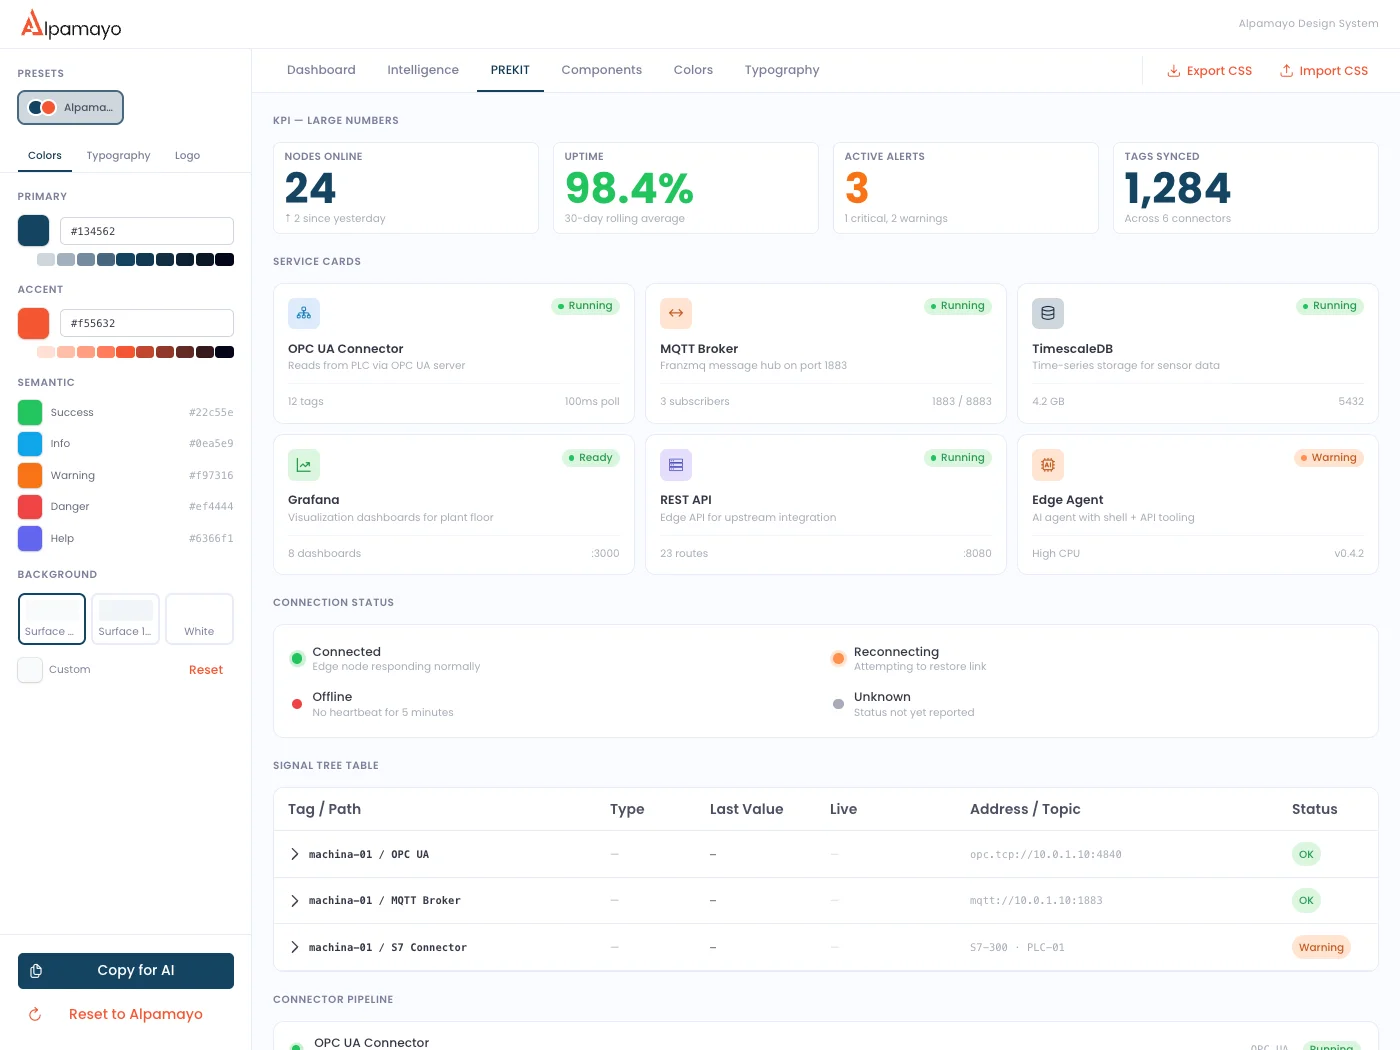
Task: Select the Alpamayo preset
Action: (70, 107)
